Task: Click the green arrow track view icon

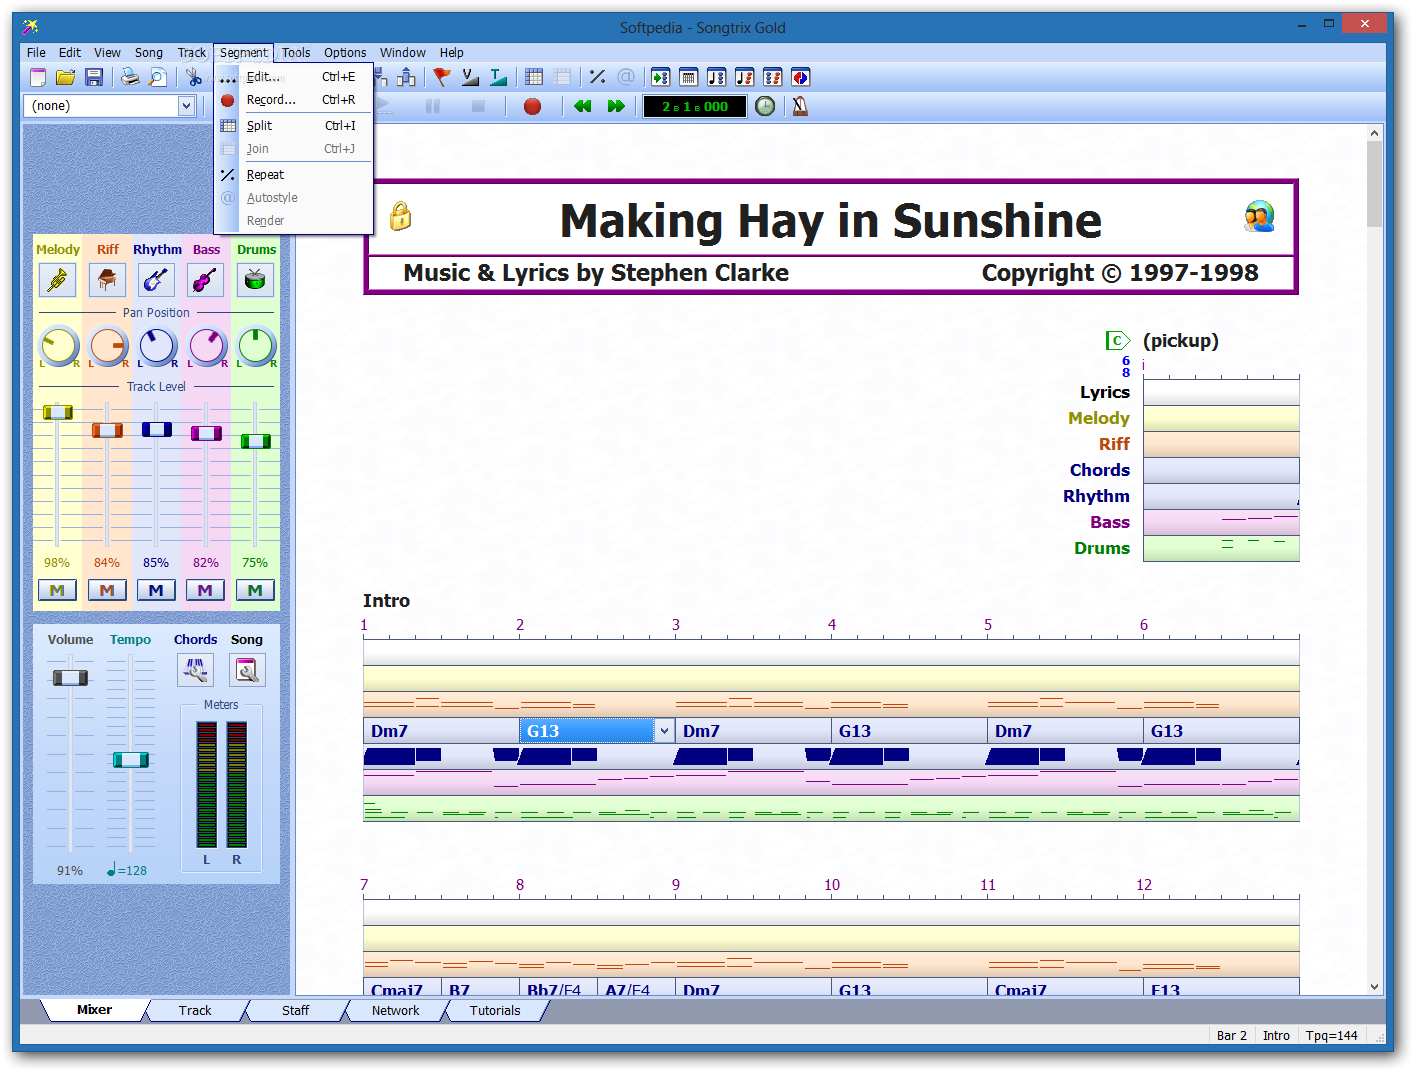Action: click(x=660, y=77)
